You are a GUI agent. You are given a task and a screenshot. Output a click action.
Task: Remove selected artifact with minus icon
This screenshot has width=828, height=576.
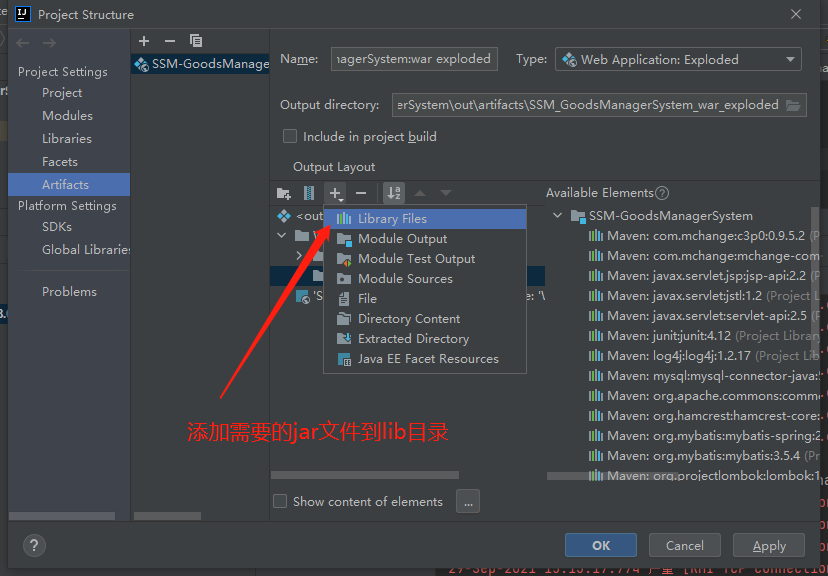tap(170, 41)
